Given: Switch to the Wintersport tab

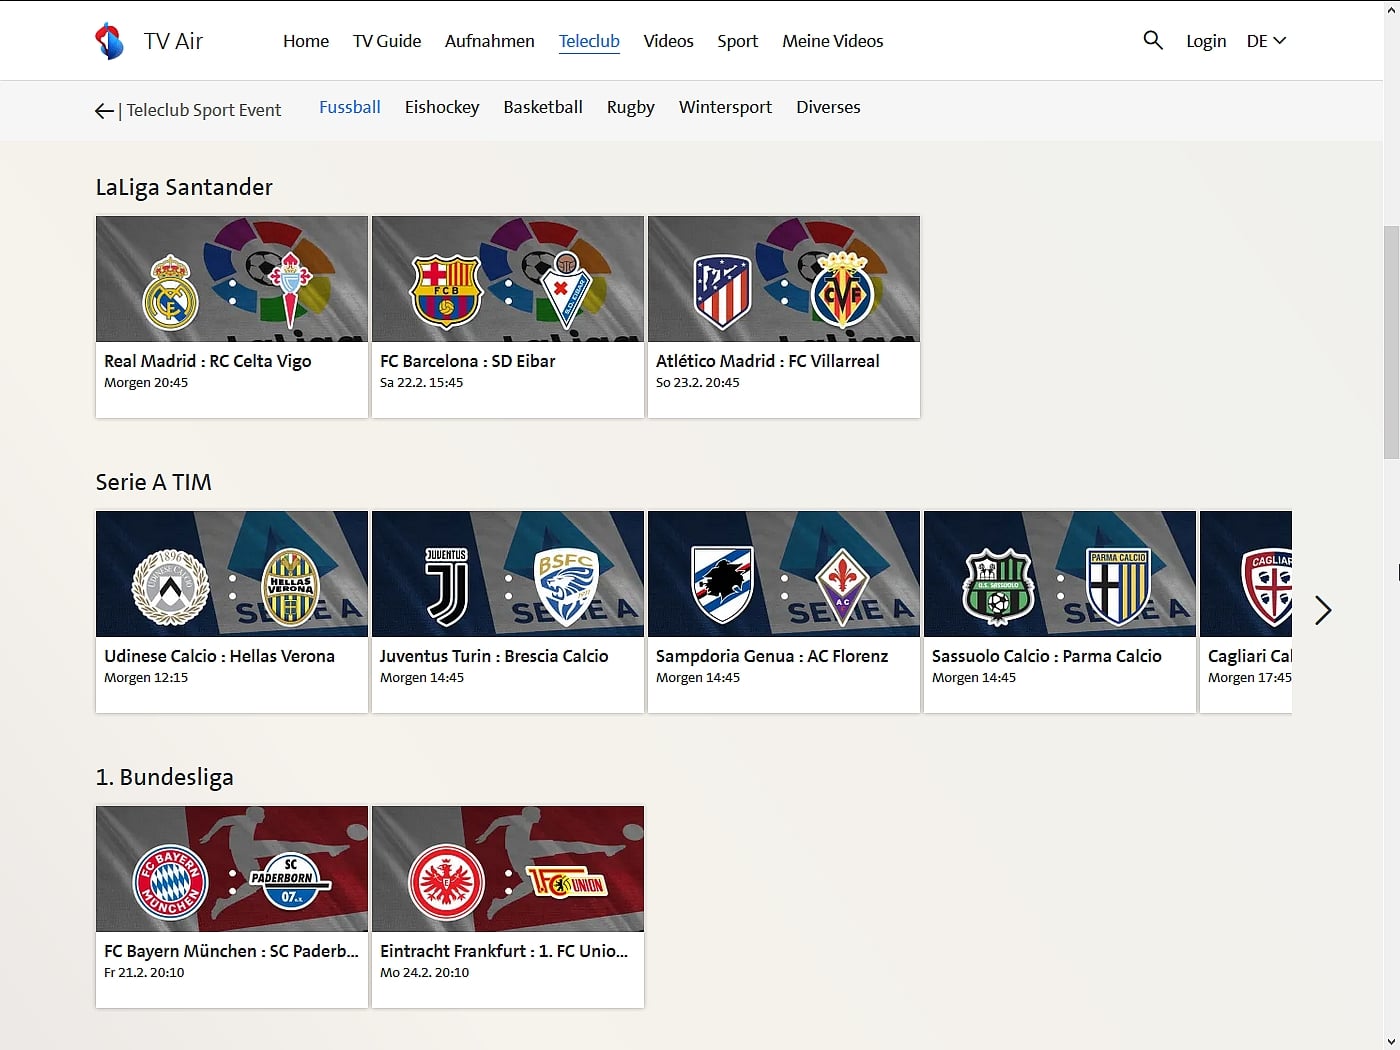Looking at the screenshot, I should point(726,107).
